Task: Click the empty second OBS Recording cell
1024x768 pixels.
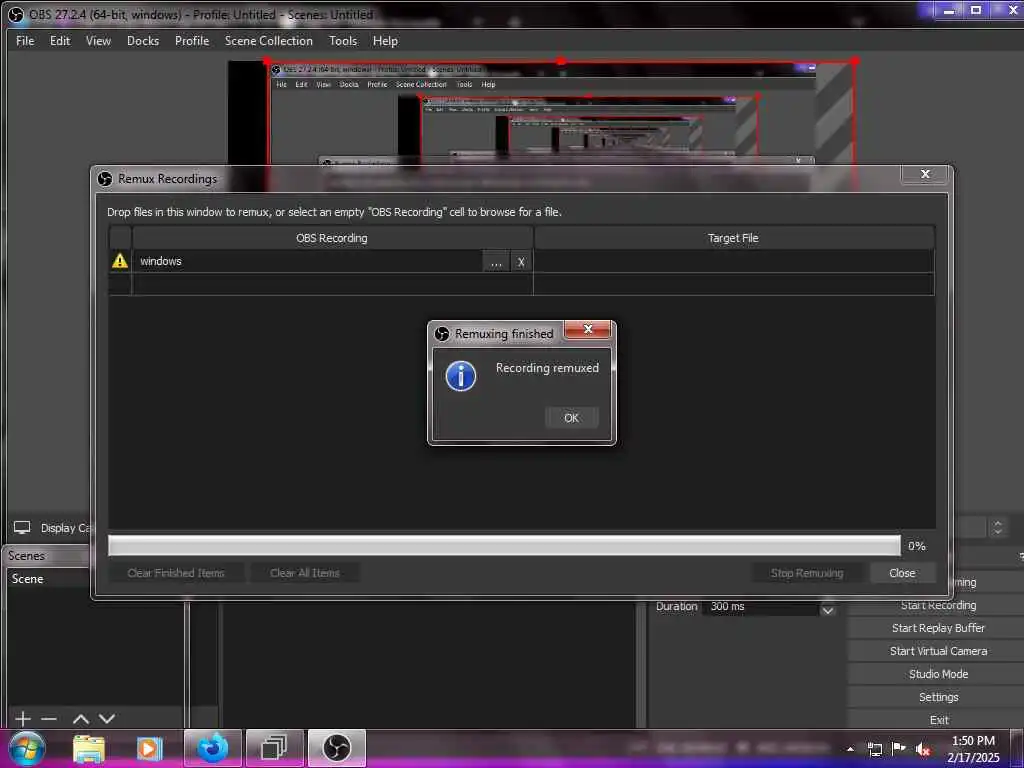Action: click(332, 284)
